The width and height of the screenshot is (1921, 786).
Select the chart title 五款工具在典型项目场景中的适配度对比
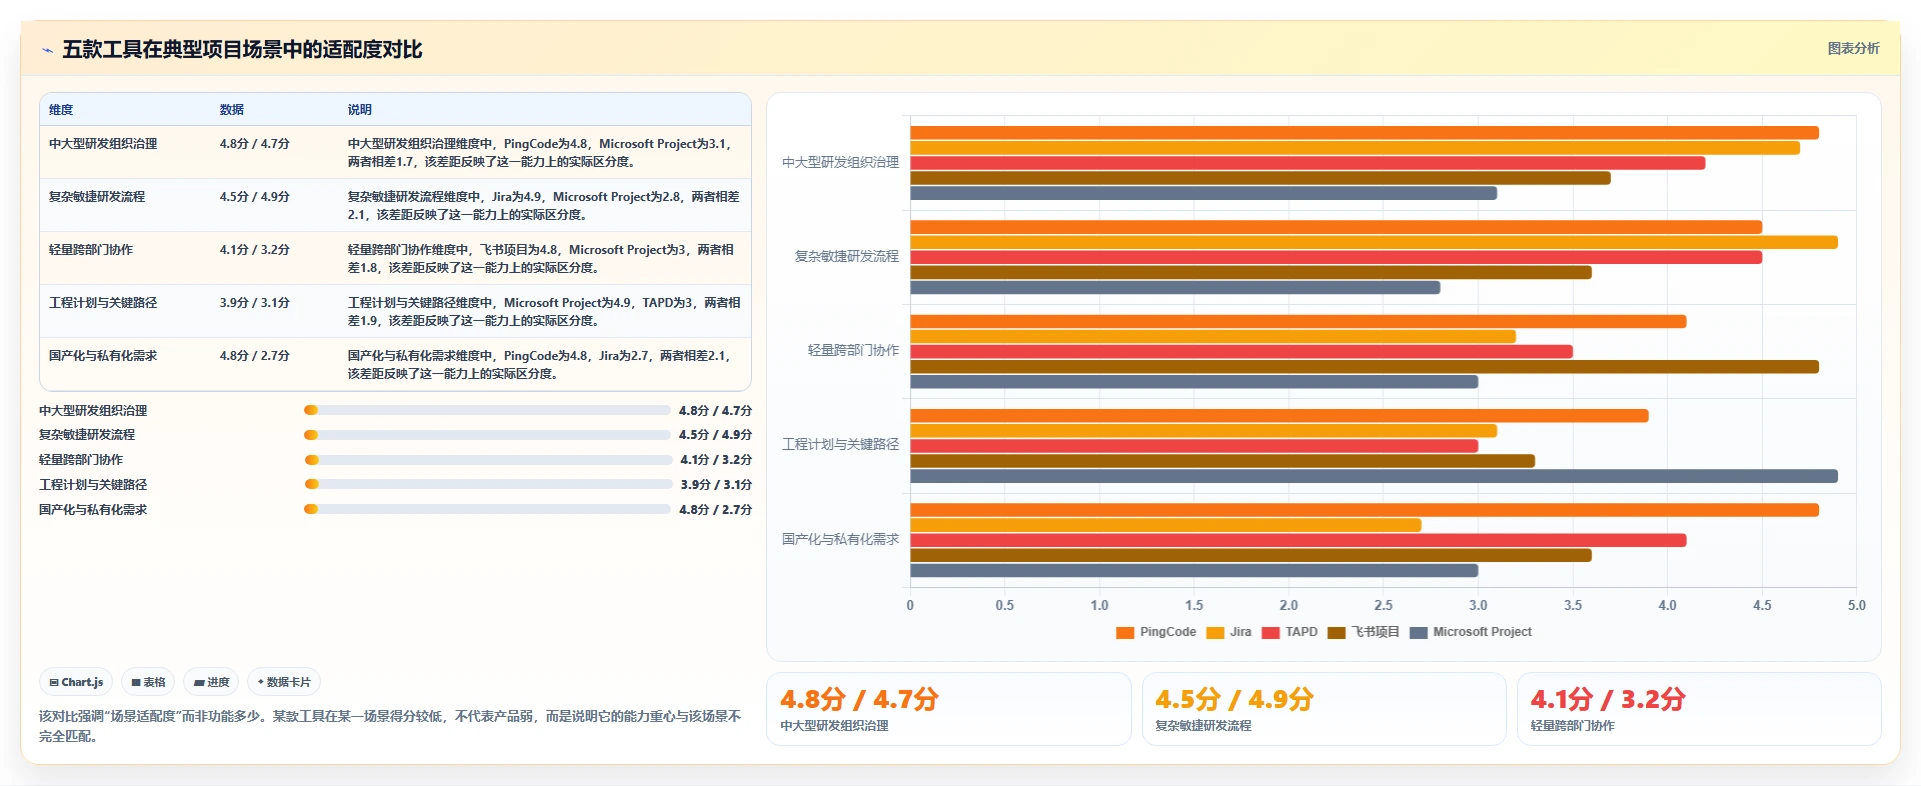pos(242,50)
